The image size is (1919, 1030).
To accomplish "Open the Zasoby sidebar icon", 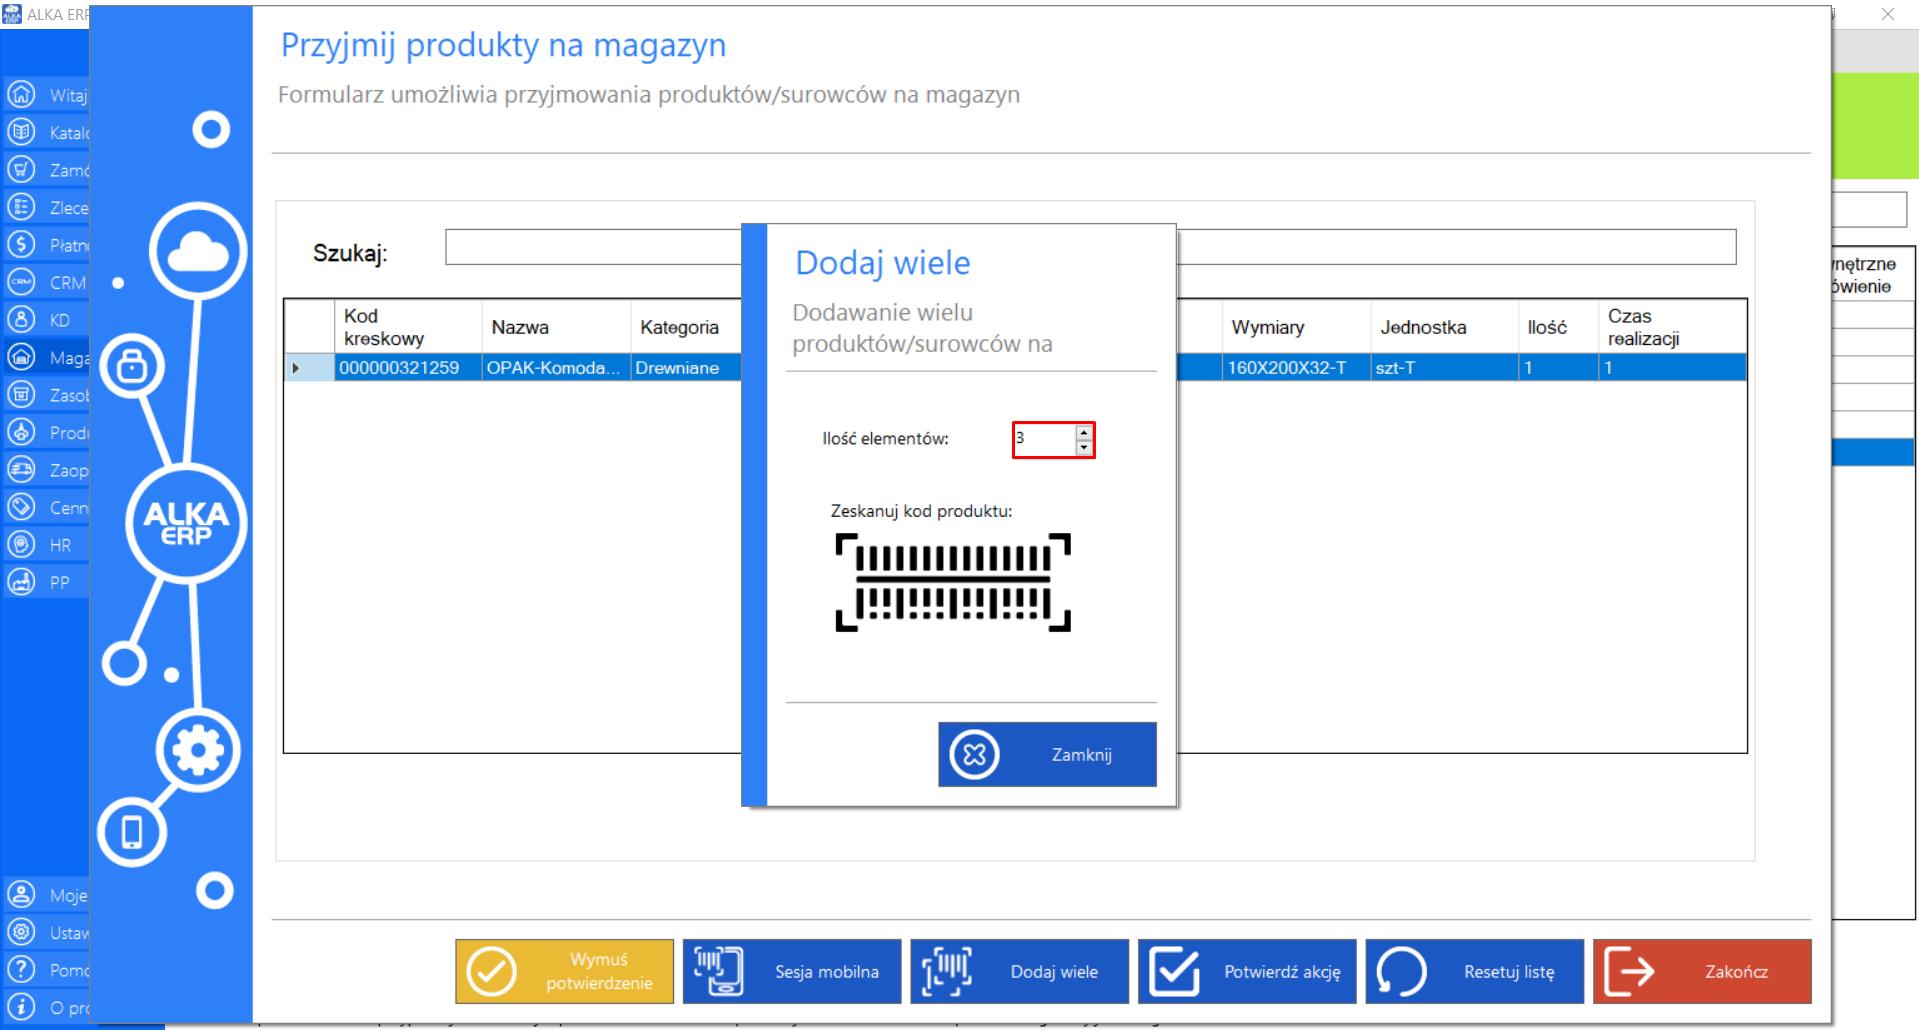I will click(x=21, y=395).
